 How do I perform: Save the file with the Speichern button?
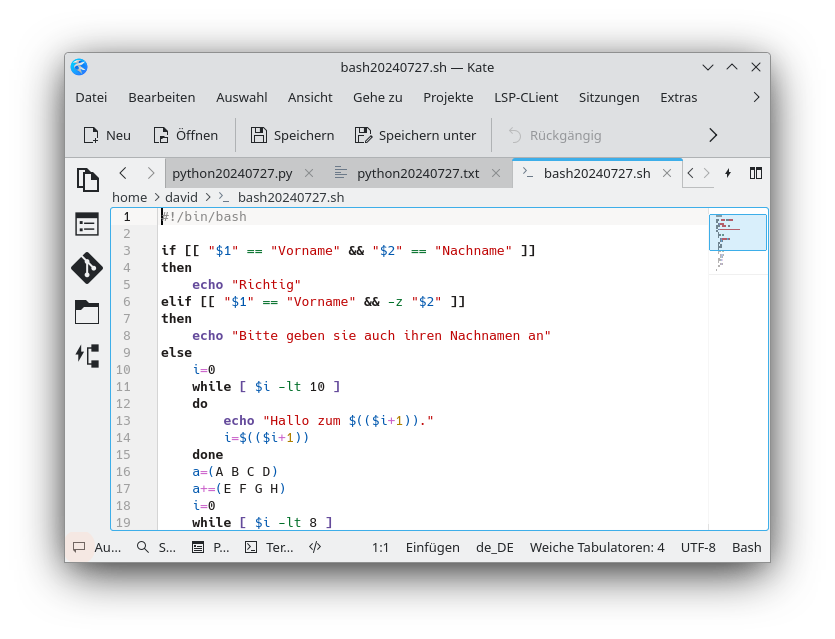(x=292, y=135)
